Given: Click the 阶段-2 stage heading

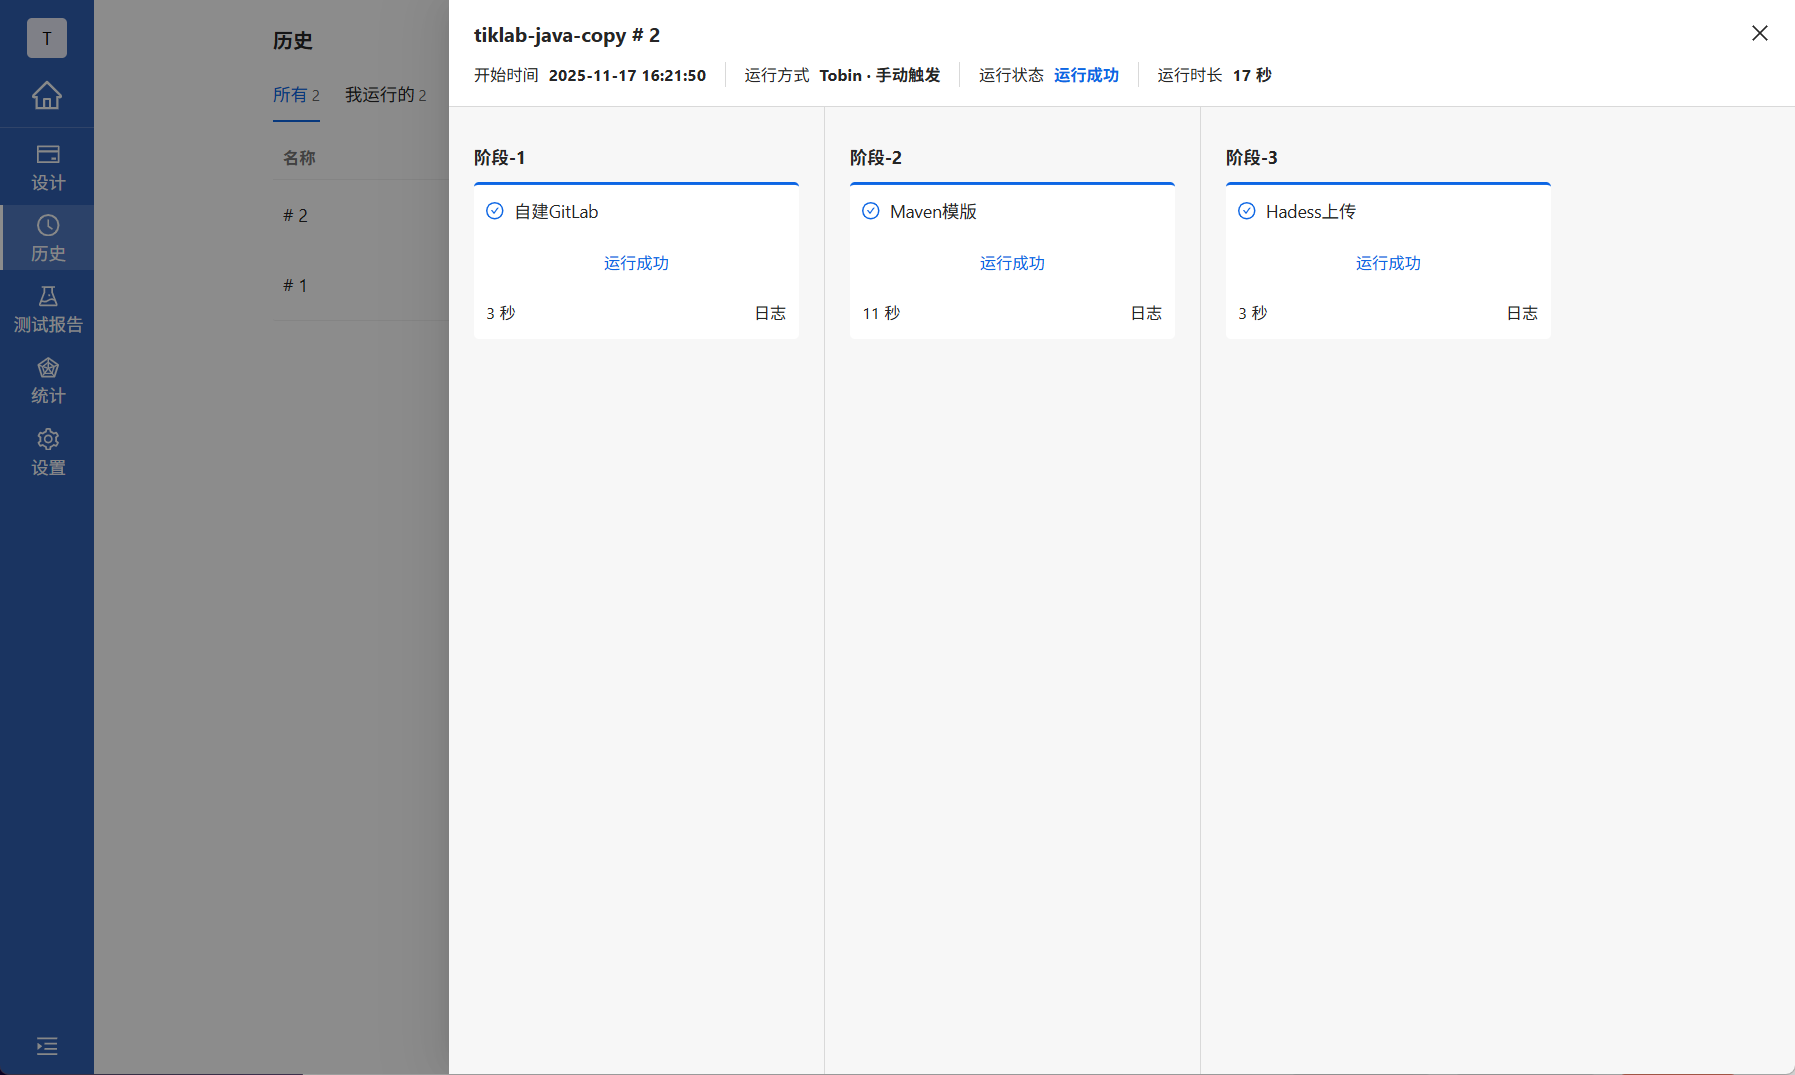Looking at the screenshot, I should pyautogui.click(x=876, y=157).
